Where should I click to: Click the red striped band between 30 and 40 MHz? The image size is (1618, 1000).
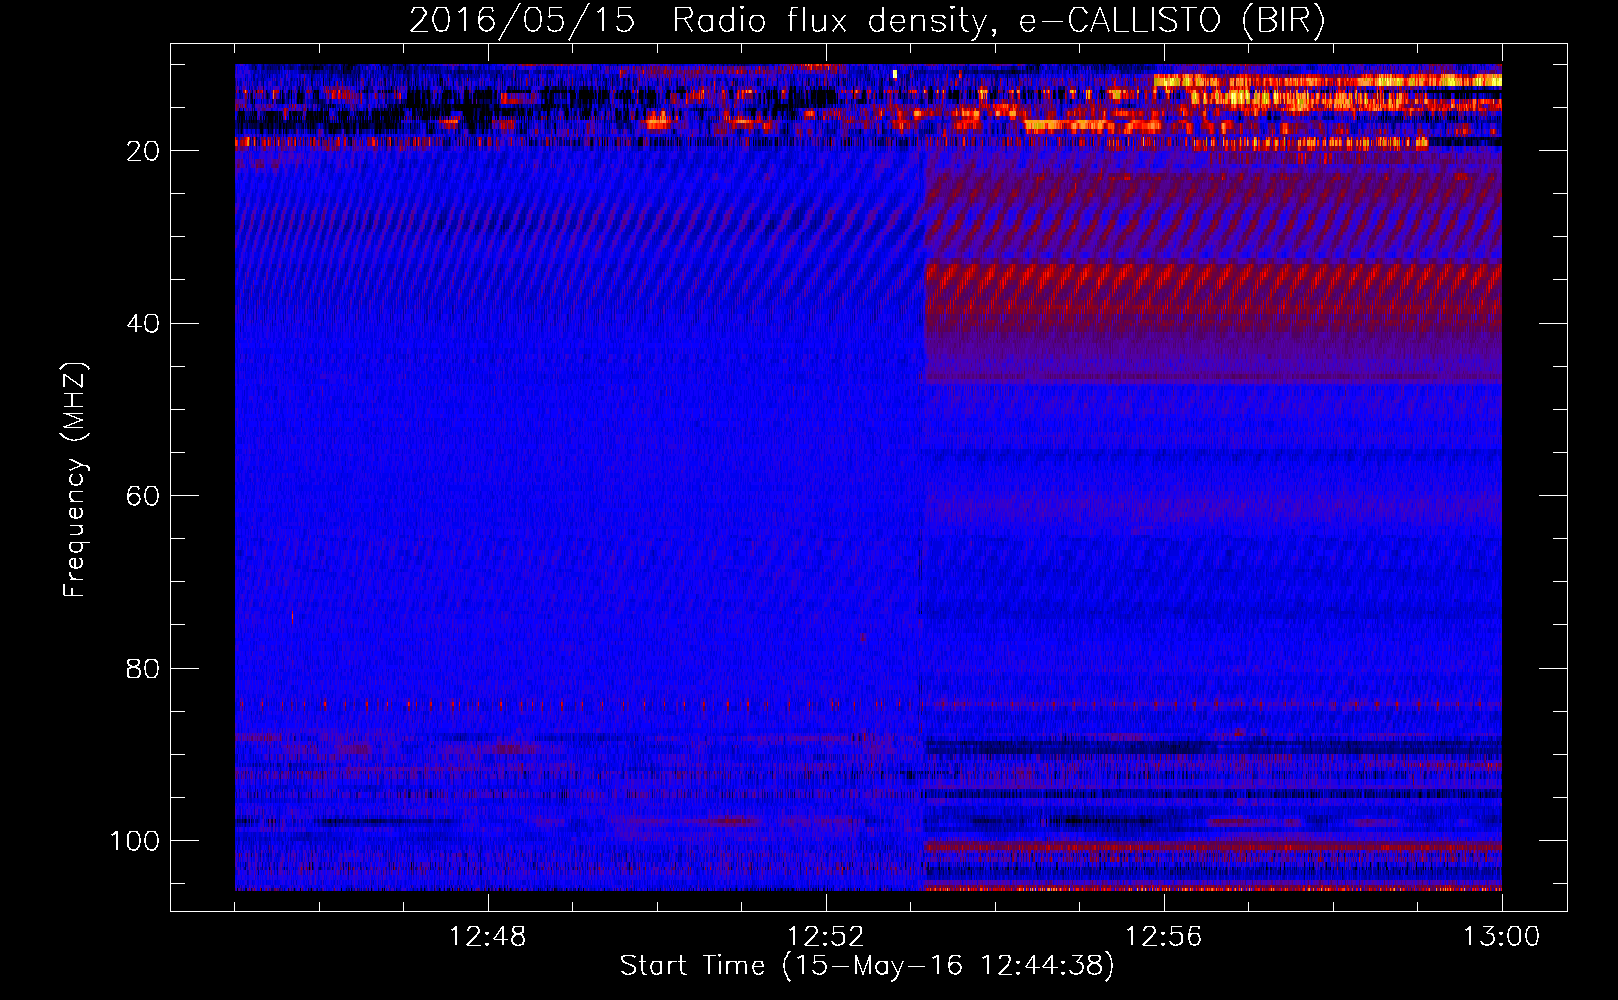[1213, 288]
